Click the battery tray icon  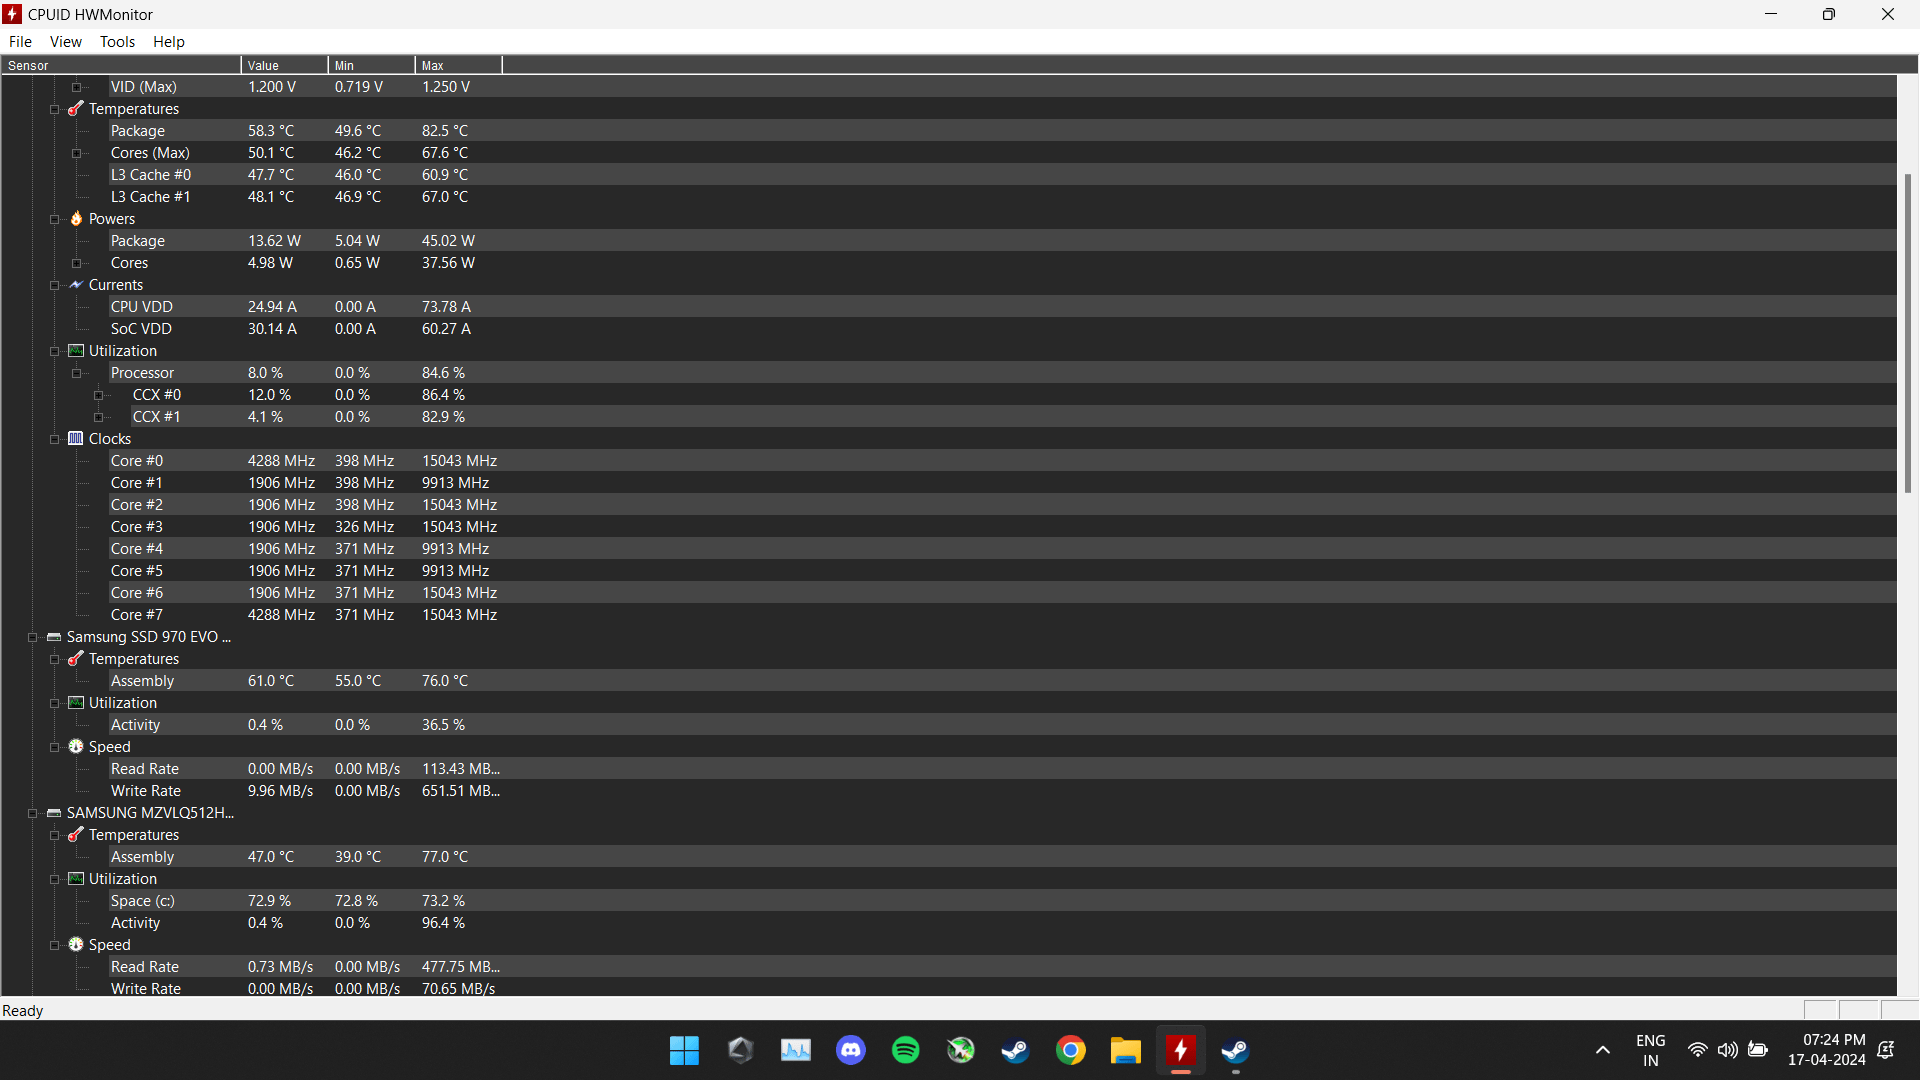point(1758,1050)
